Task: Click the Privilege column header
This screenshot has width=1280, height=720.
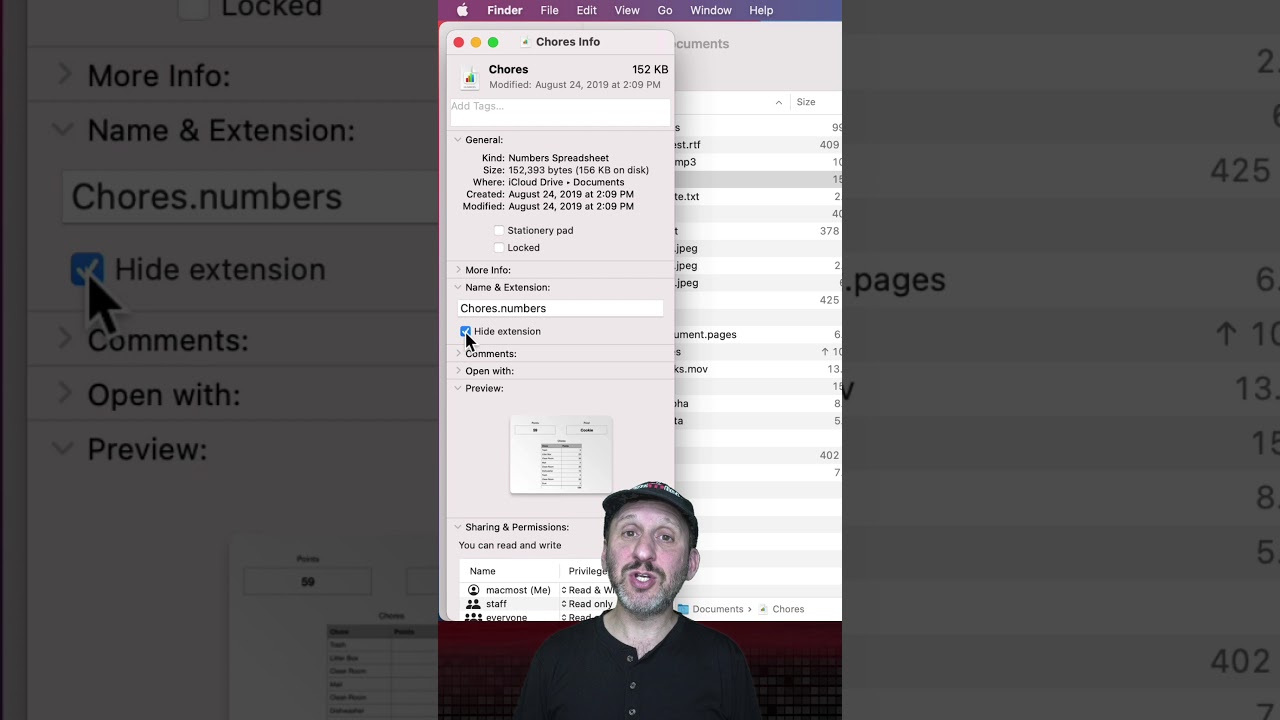Action: 587,571
